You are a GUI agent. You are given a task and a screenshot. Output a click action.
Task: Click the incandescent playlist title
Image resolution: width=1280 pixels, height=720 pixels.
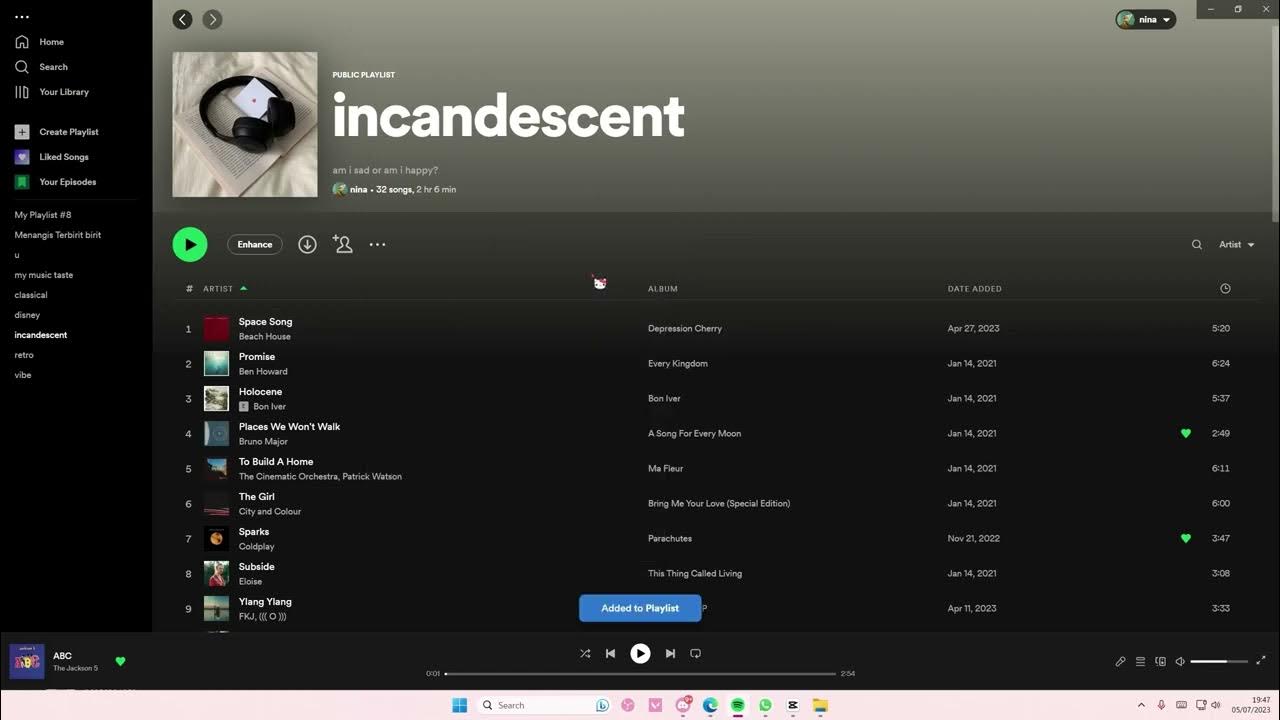[508, 117]
